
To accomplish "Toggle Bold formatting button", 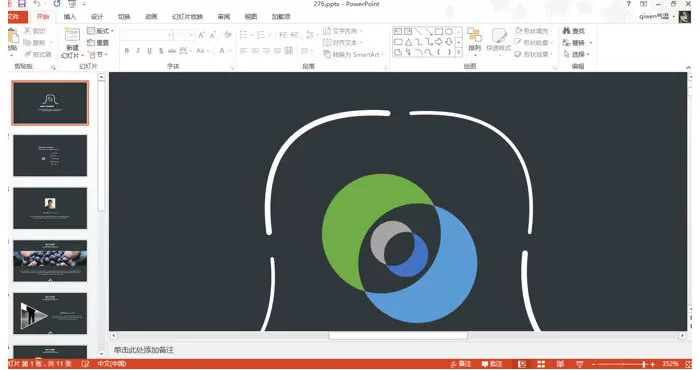I will [x=127, y=51].
